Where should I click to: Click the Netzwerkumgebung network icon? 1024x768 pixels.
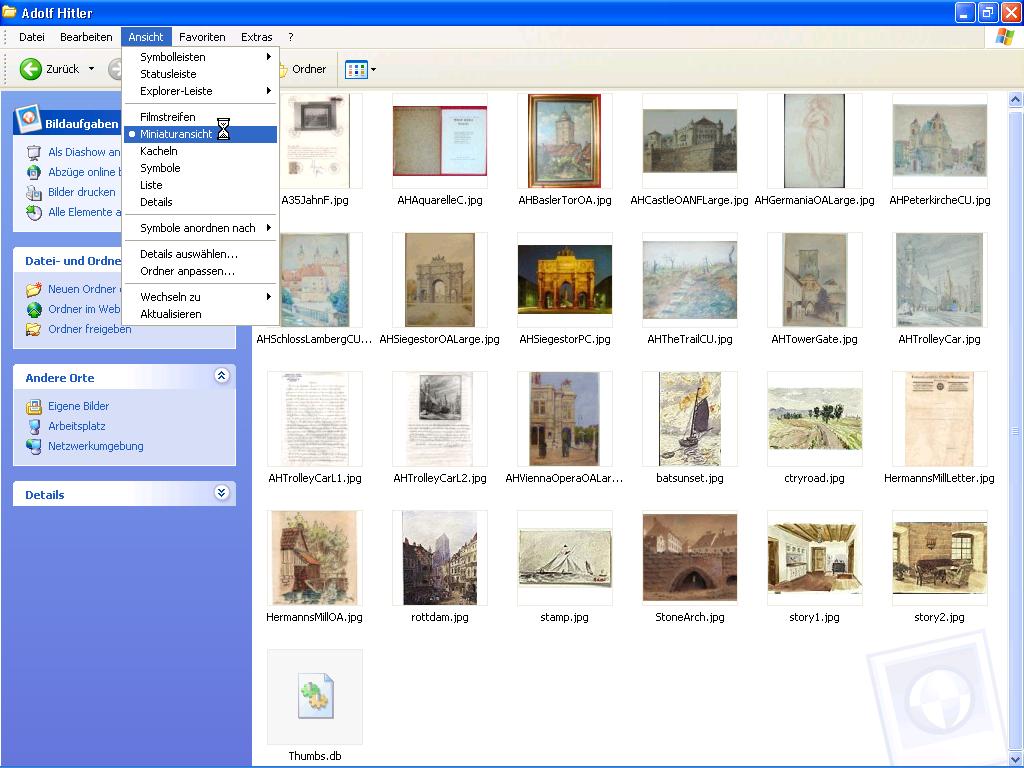click(x=33, y=447)
